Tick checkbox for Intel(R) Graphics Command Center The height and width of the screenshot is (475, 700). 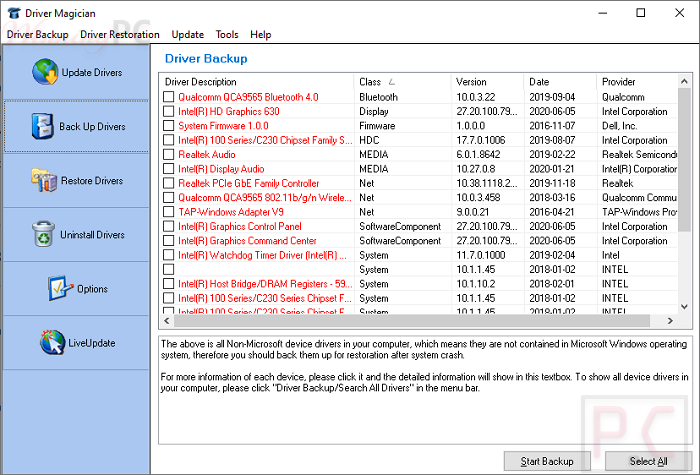168,241
